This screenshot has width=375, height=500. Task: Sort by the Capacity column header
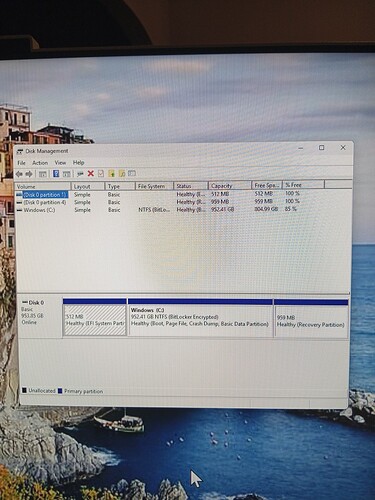(230, 185)
